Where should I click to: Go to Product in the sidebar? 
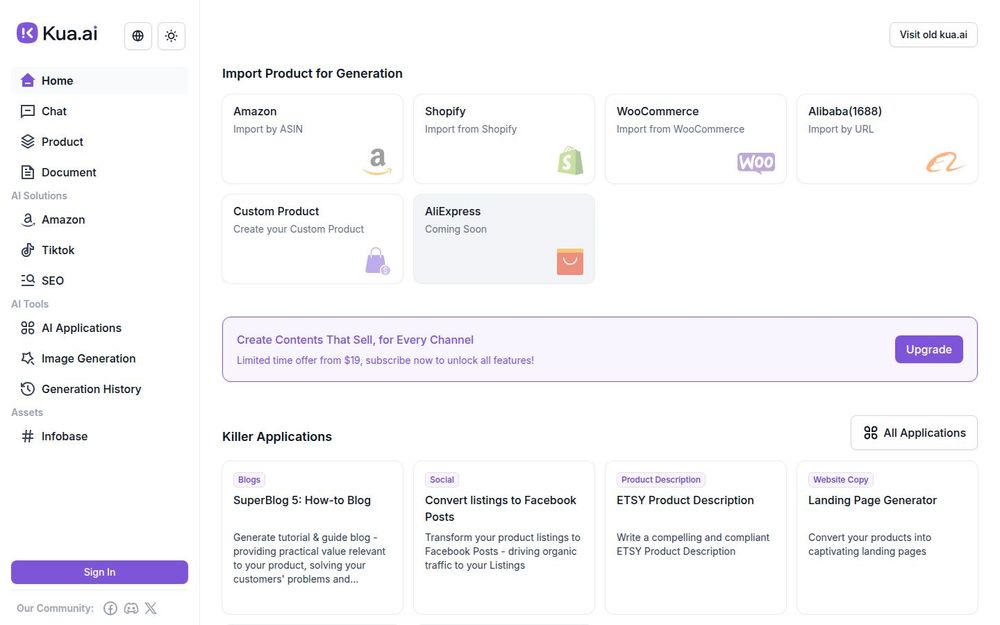[x=62, y=142]
